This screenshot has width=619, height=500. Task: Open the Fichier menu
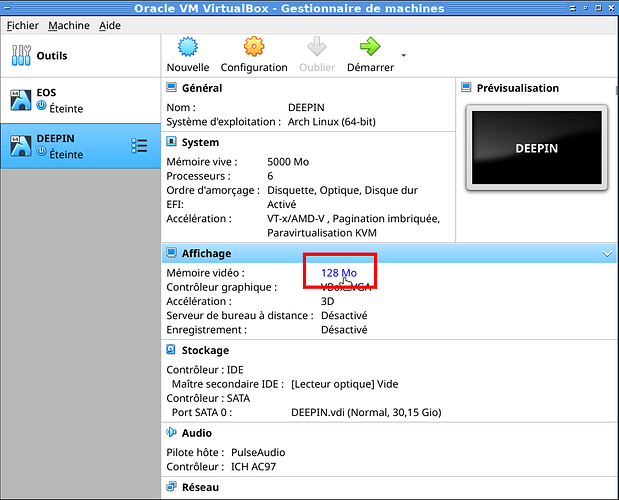point(23,26)
